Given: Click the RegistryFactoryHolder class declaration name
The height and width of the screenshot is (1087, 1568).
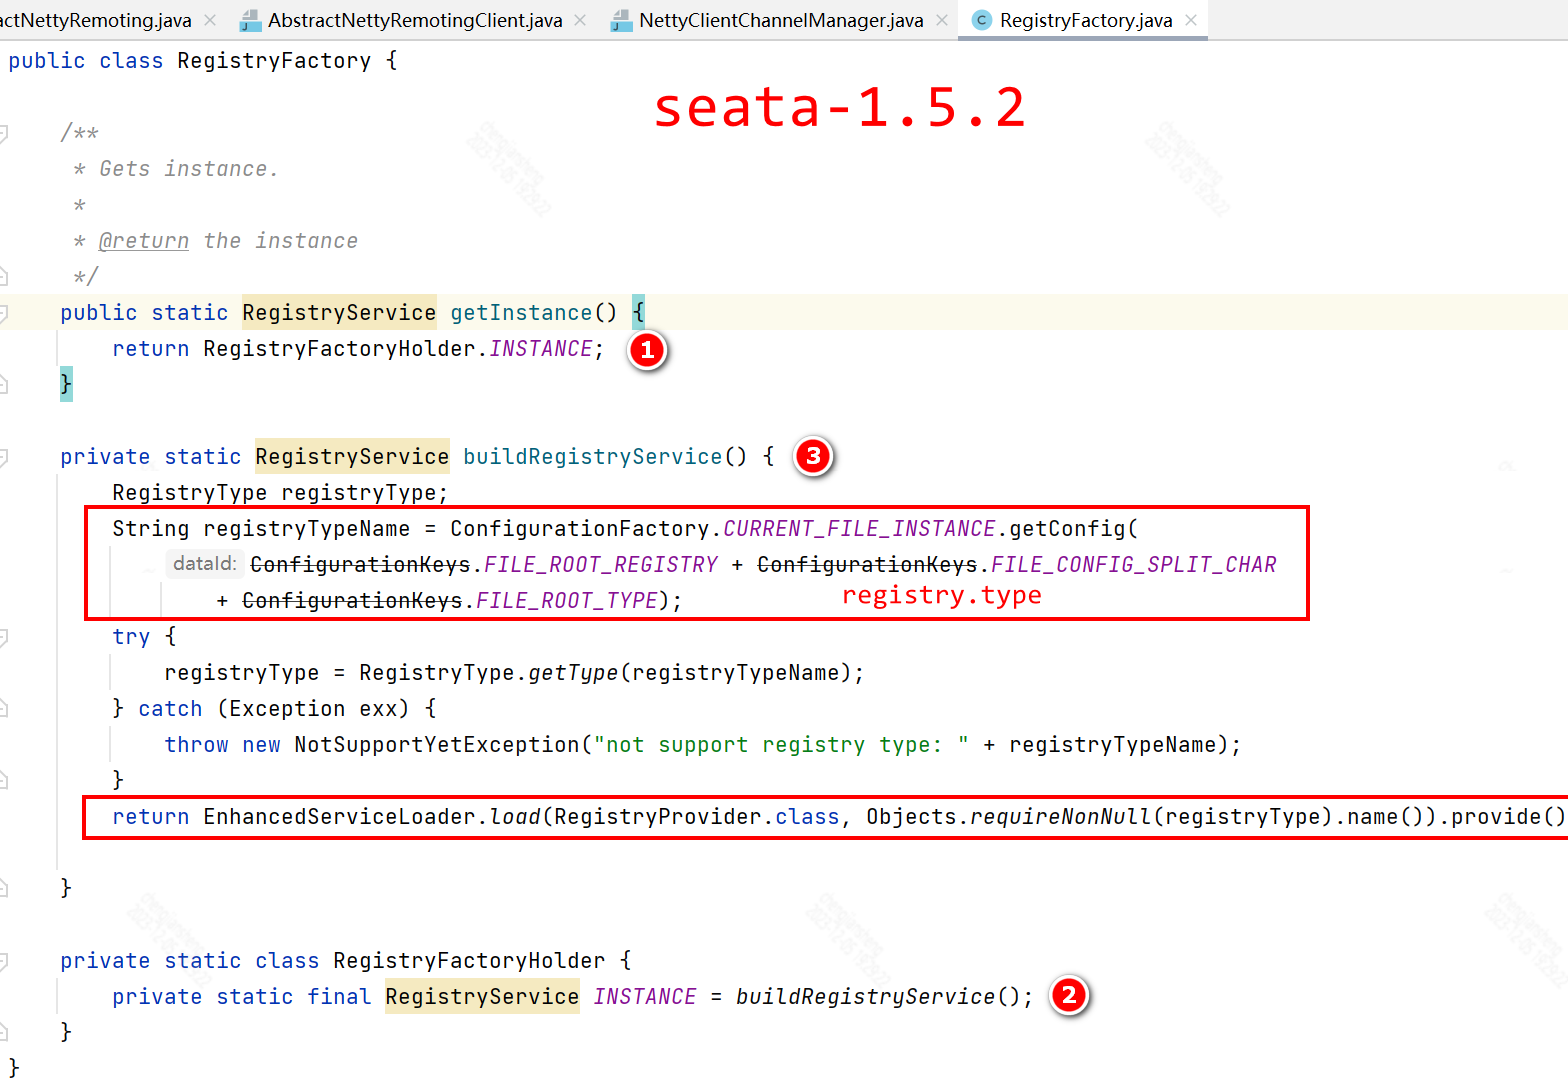Looking at the screenshot, I should (x=469, y=961).
